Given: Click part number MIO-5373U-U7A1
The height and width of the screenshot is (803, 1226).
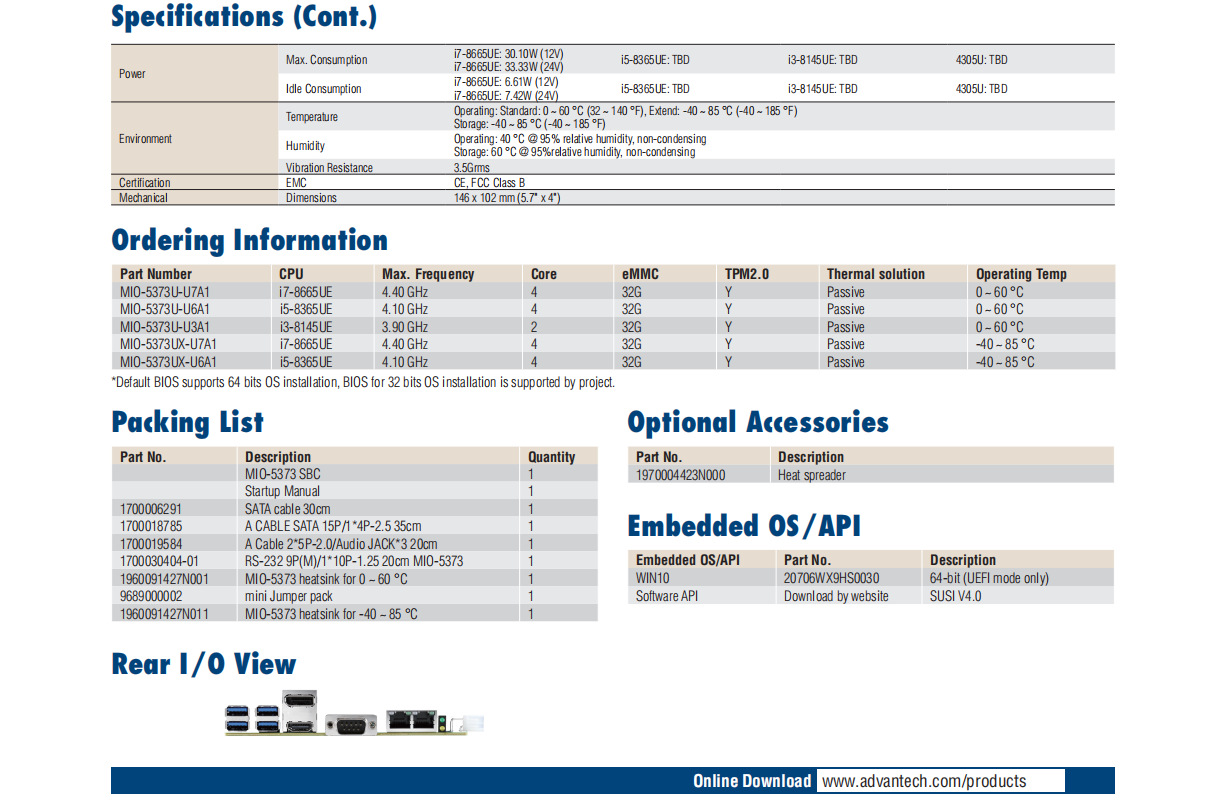Looking at the screenshot, I should pyautogui.click(x=165, y=292).
